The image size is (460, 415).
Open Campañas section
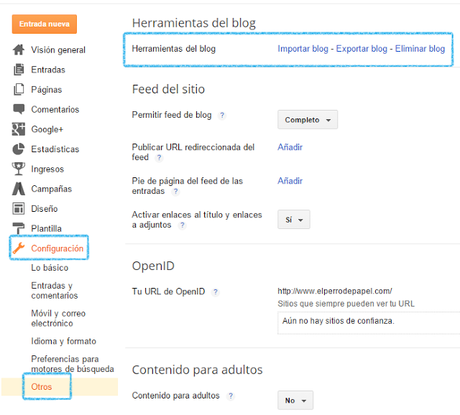51,189
